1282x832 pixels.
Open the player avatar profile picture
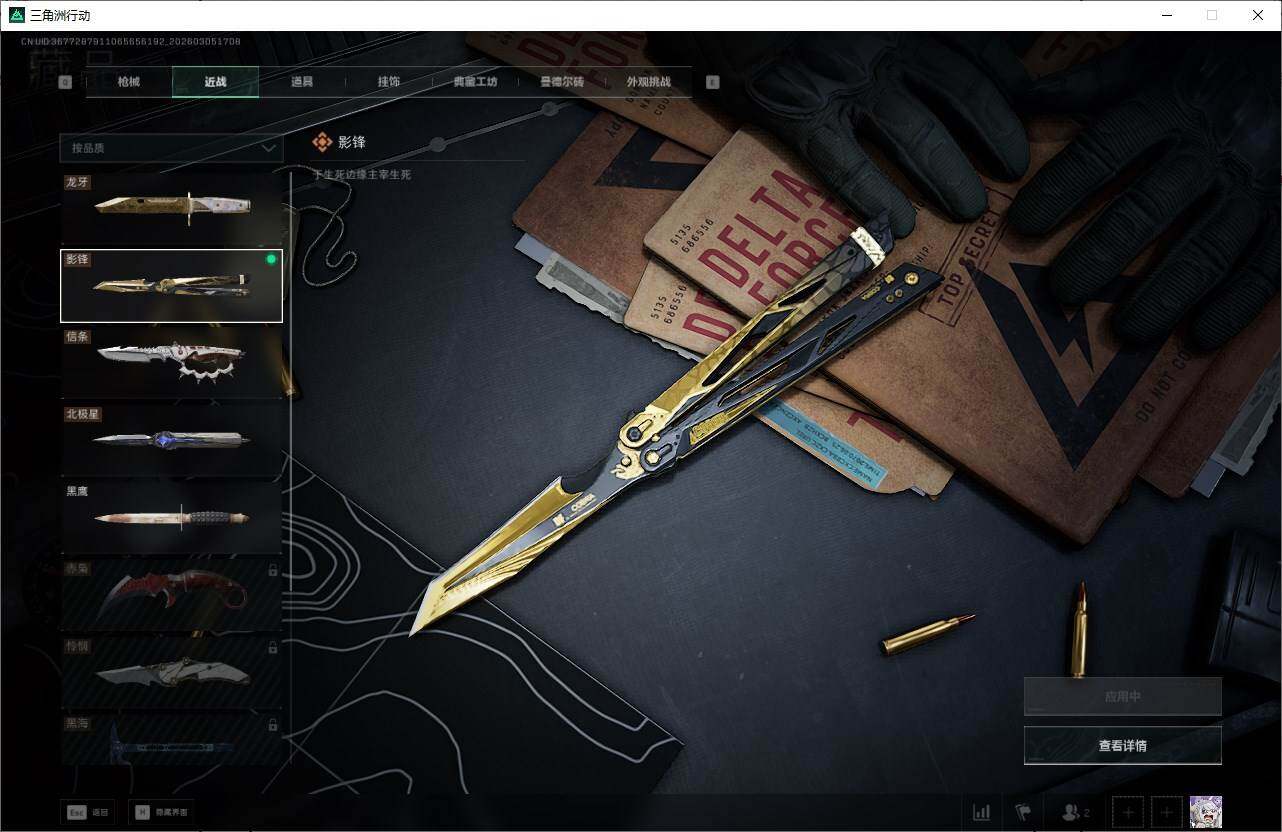(x=1206, y=812)
